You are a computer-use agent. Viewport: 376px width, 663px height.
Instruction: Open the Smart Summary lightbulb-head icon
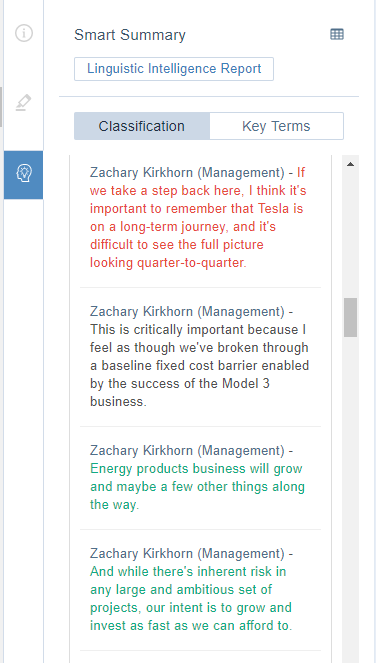[x=24, y=174]
